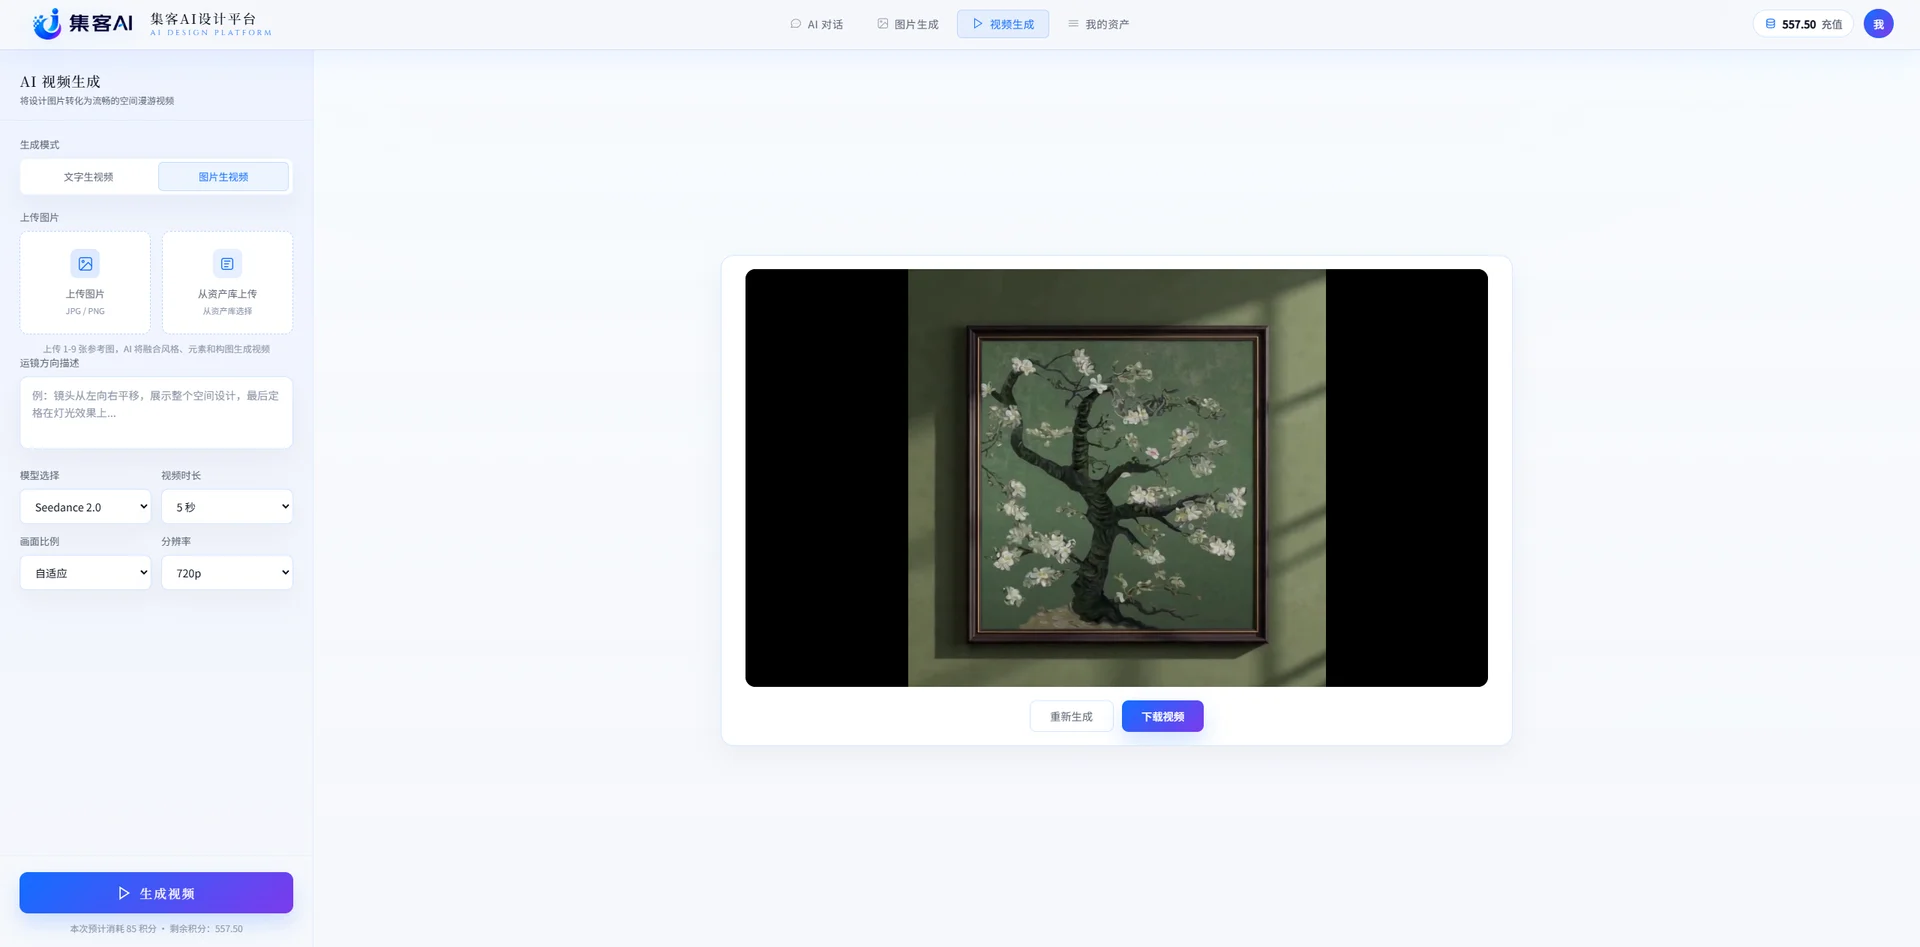Click the coin icon beside 557.50

(1770, 24)
